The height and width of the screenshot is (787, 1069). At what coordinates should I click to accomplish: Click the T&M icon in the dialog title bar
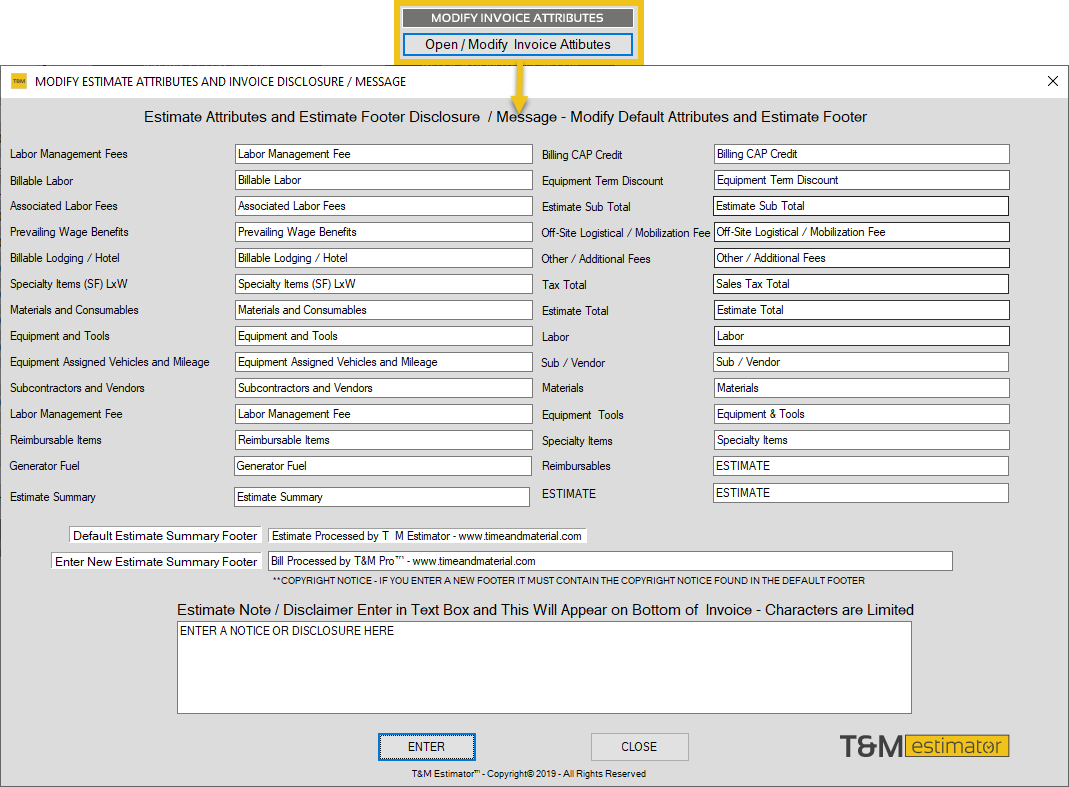pos(19,81)
